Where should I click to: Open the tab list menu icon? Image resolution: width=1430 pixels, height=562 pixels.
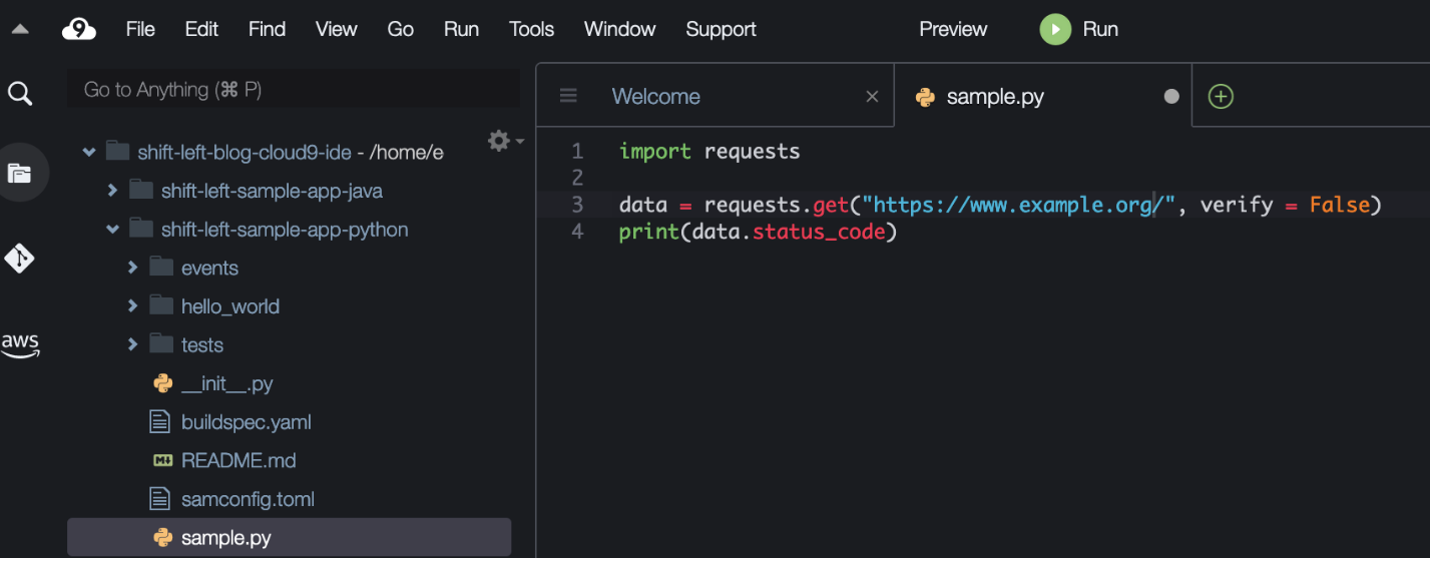click(568, 96)
